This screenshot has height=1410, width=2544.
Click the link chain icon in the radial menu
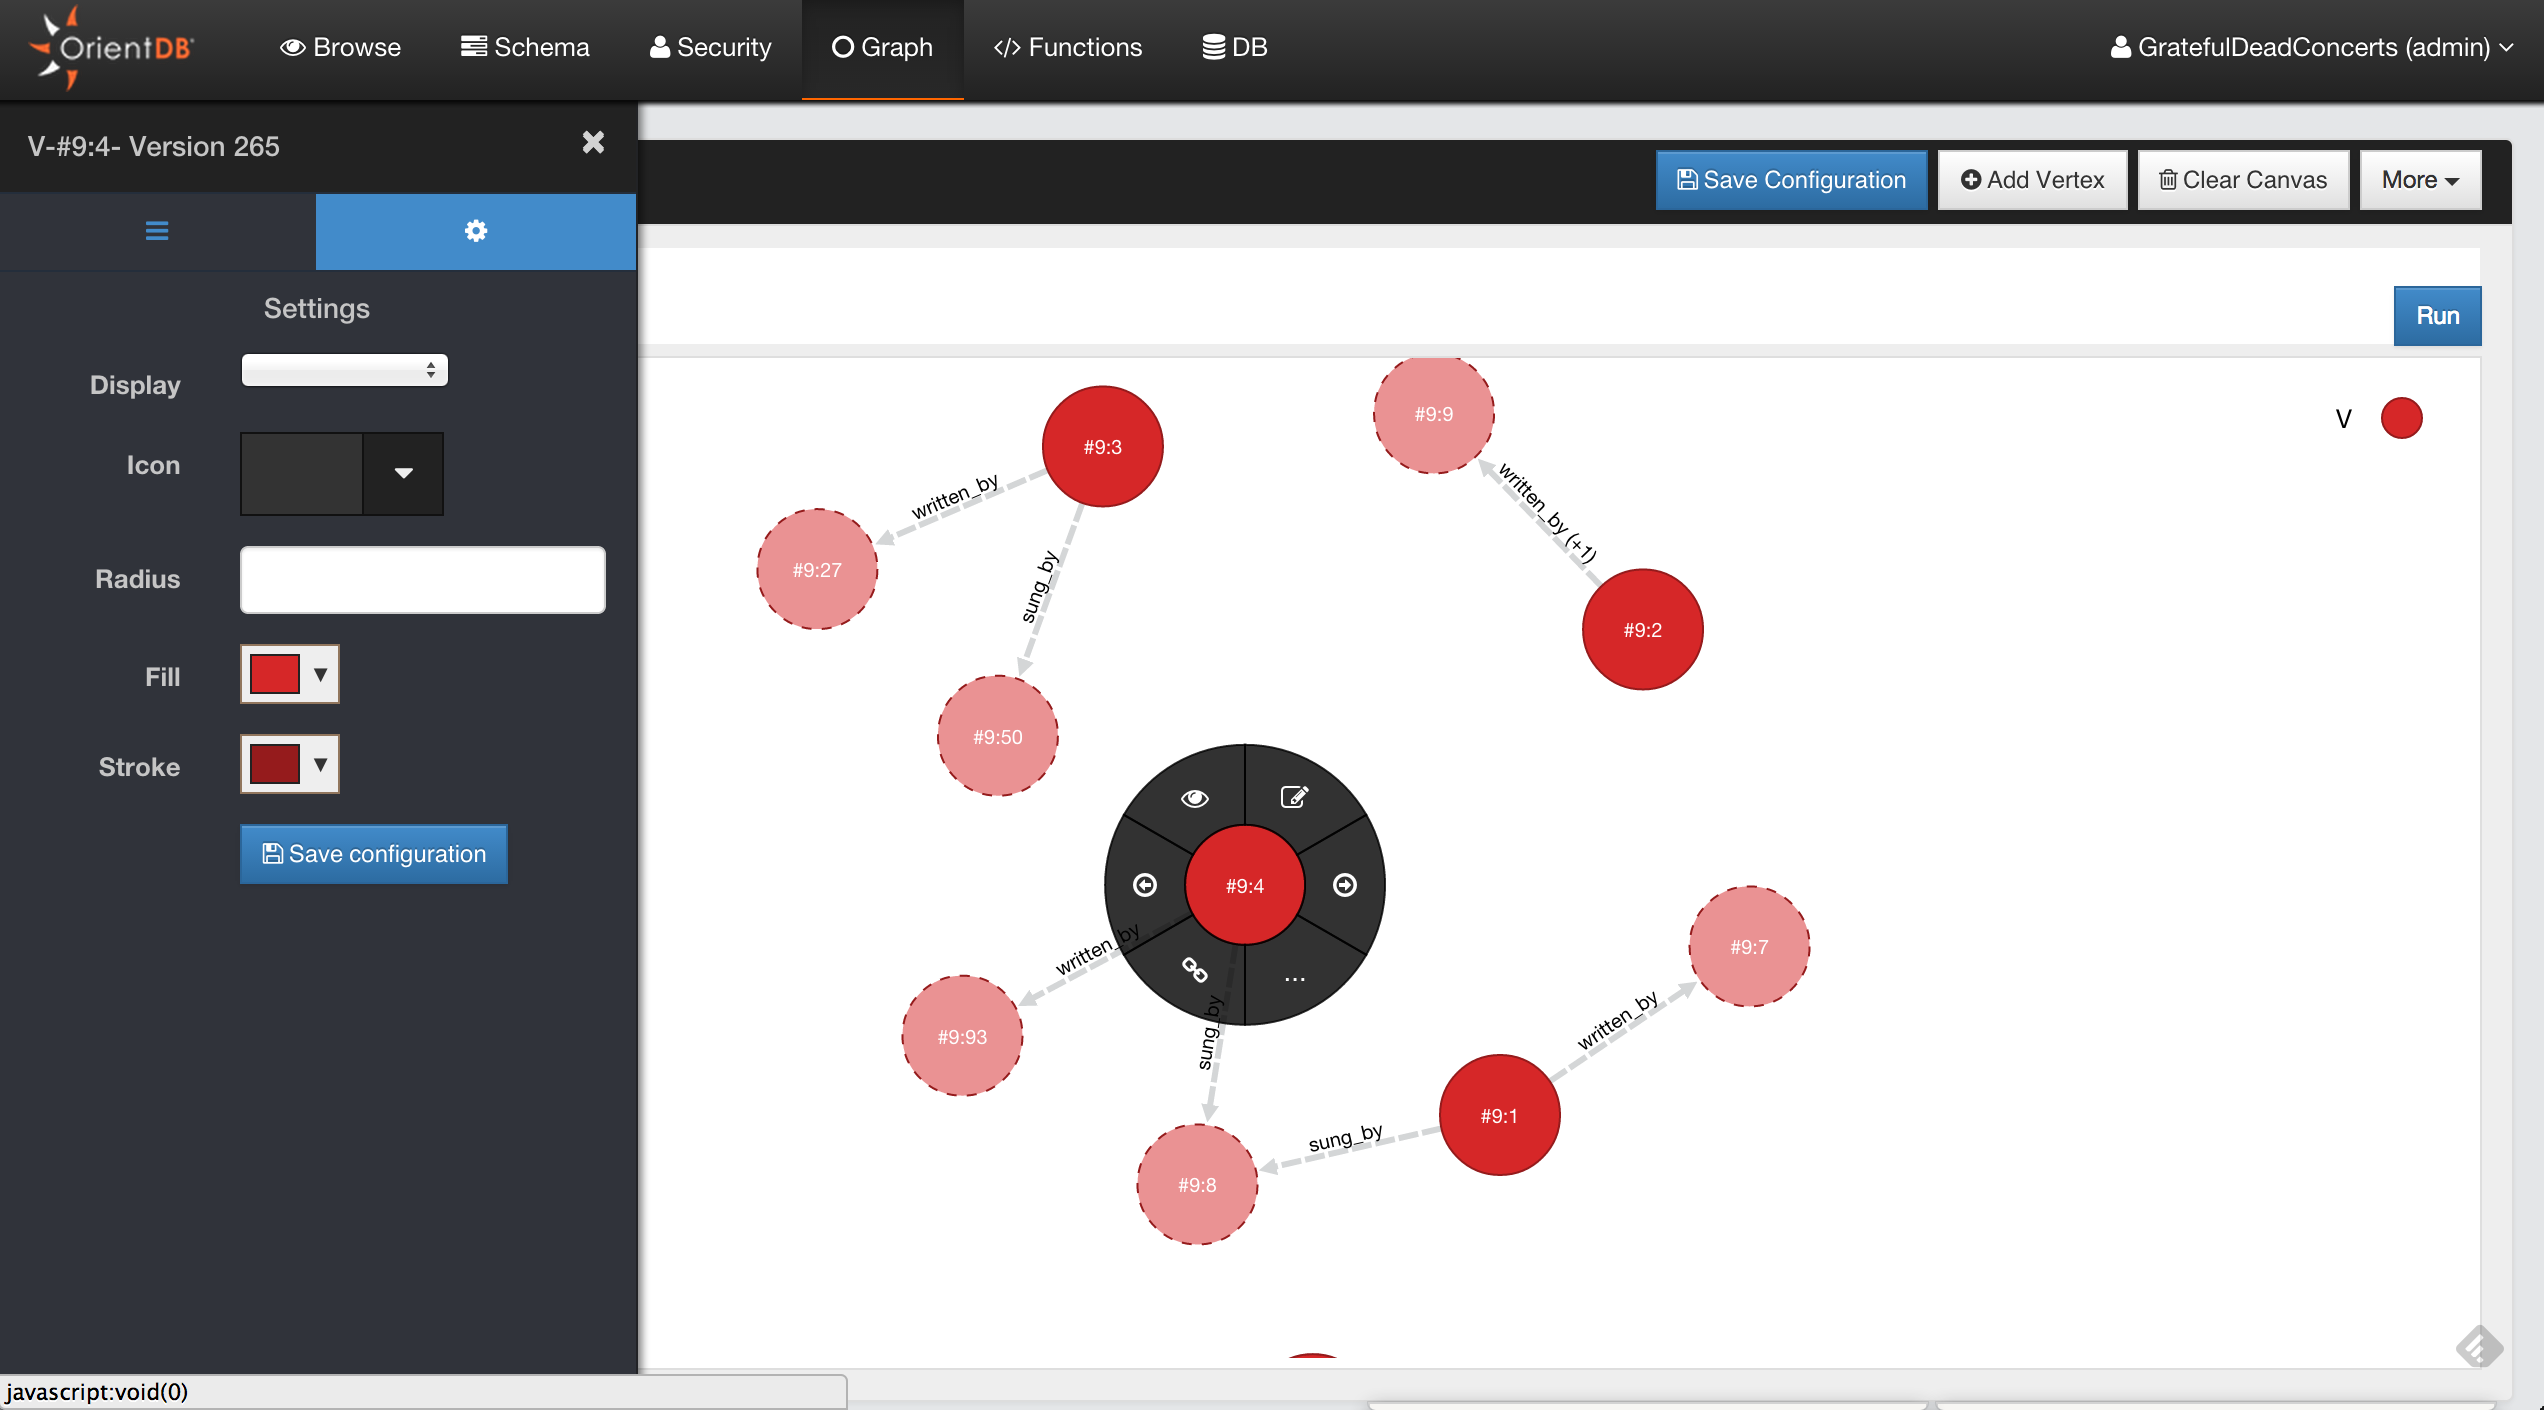(x=1195, y=969)
